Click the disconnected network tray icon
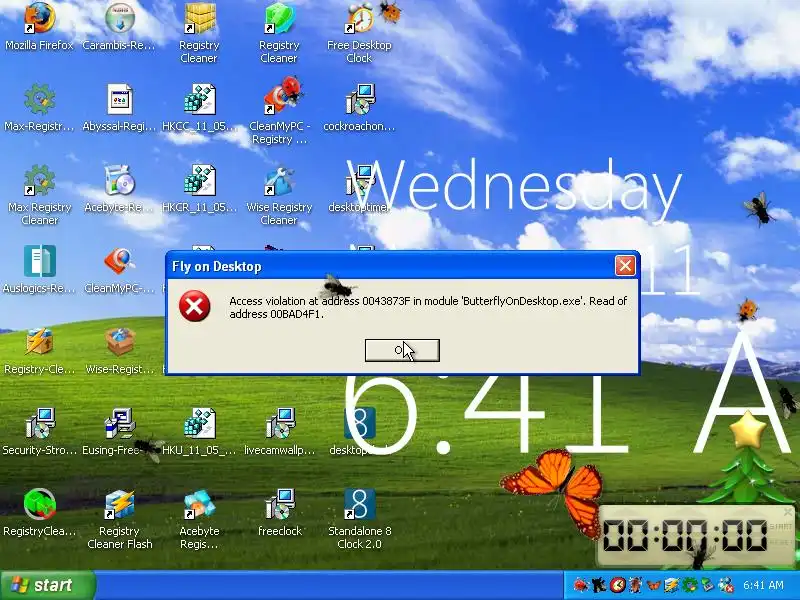The height and width of the screenshot is (600, 800). (726, 585)
